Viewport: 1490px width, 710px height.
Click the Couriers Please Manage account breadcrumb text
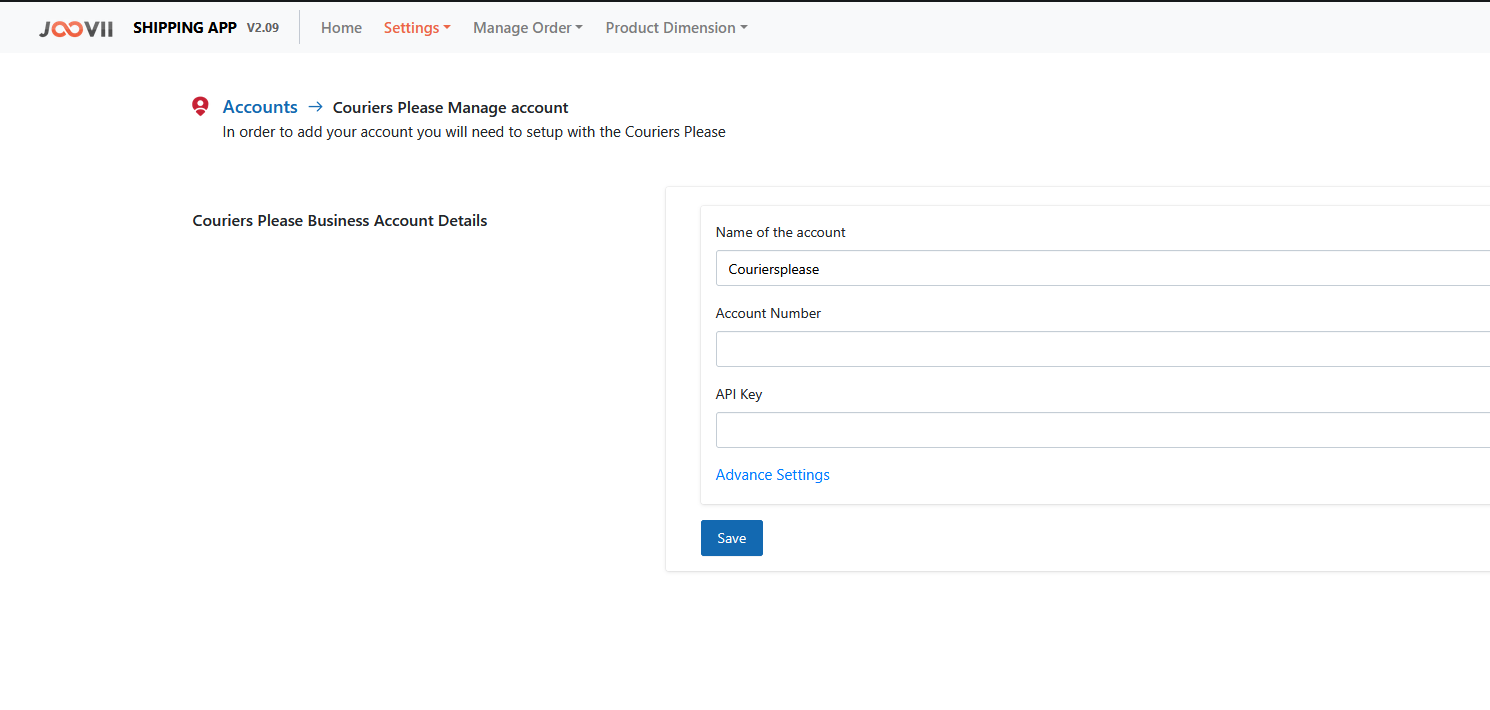(450, 108)
